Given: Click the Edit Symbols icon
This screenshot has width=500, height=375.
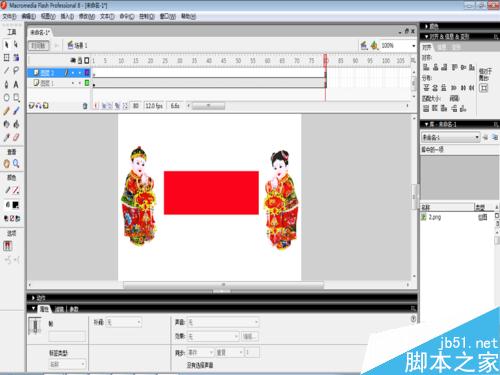Looking at the screenshot, I should click(x=375, y=45).
